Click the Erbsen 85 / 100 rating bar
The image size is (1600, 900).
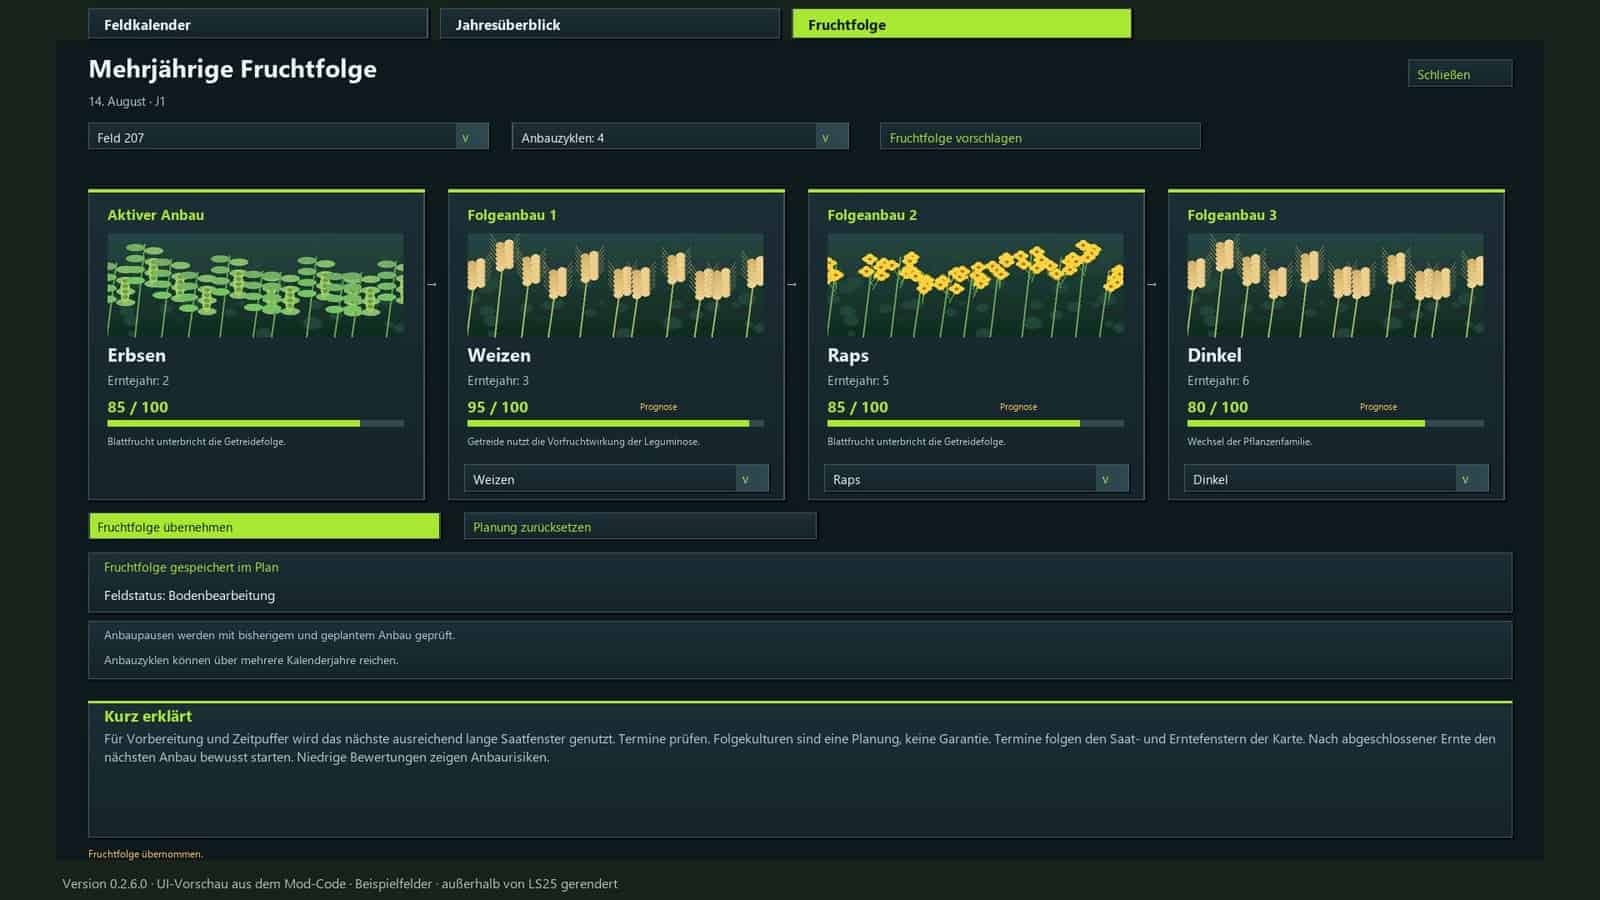tap(256, 423)
